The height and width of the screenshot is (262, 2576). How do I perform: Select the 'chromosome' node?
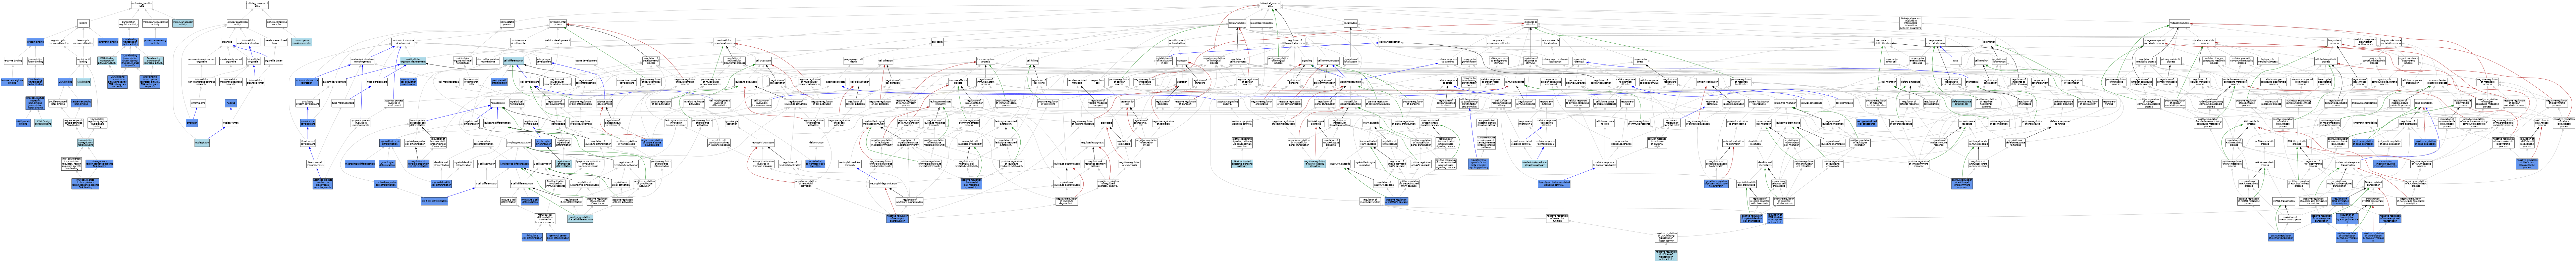pyautogui.click(x=198, y=103)
